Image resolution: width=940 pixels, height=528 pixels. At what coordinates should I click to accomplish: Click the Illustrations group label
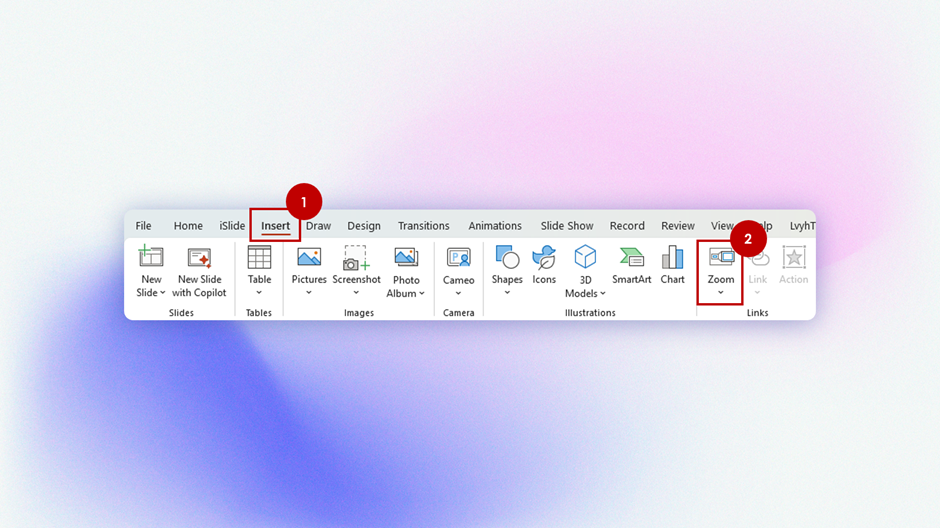tap(590, 313)
